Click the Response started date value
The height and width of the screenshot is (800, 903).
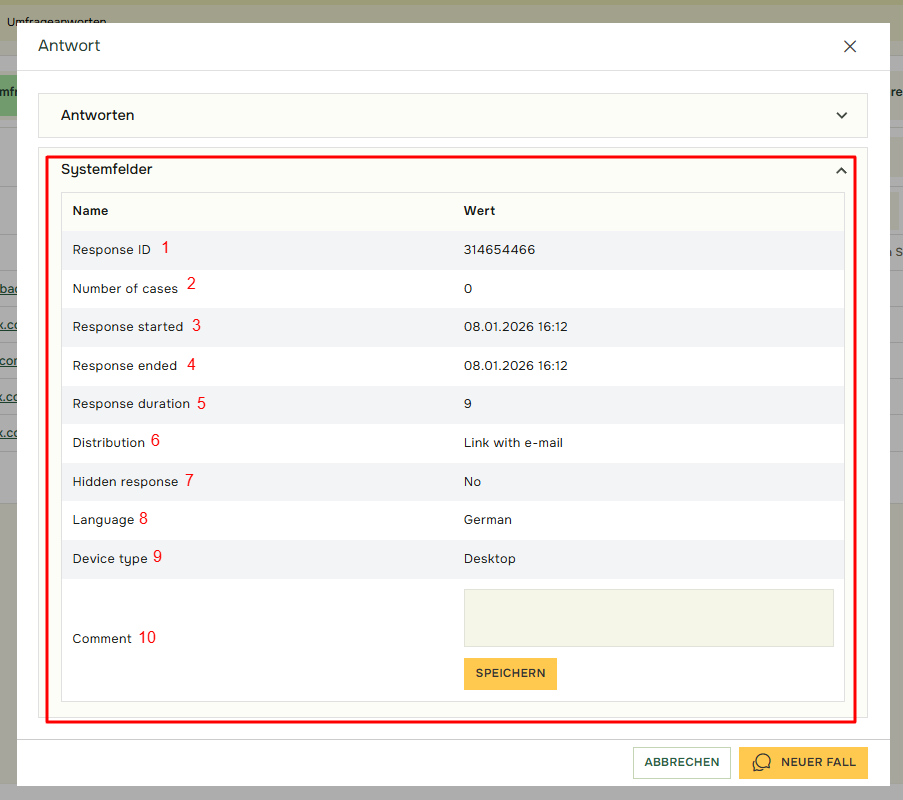[x=515, y=327]
